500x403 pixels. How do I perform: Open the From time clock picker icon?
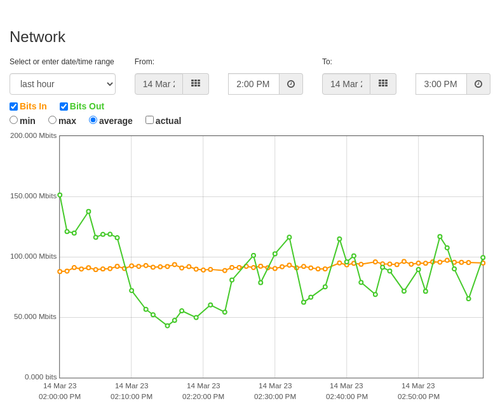point(291,84)
